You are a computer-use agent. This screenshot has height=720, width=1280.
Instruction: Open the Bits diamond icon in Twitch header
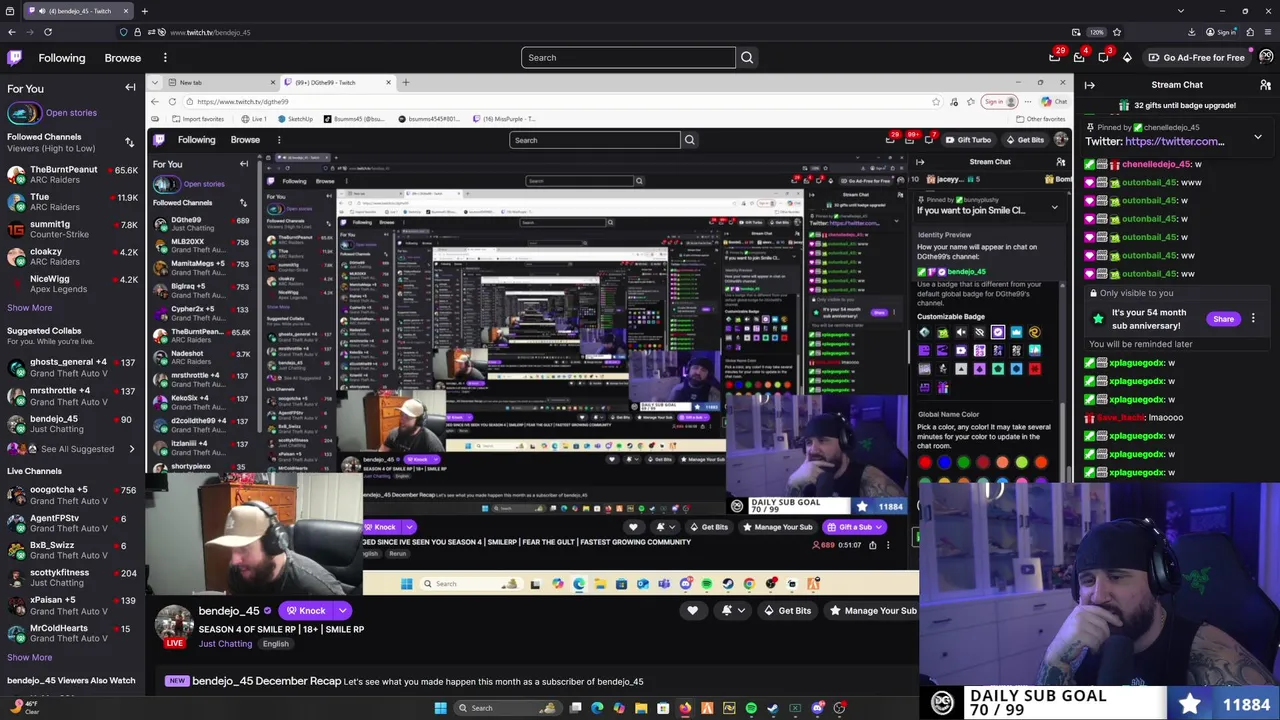click(1127, 57)
